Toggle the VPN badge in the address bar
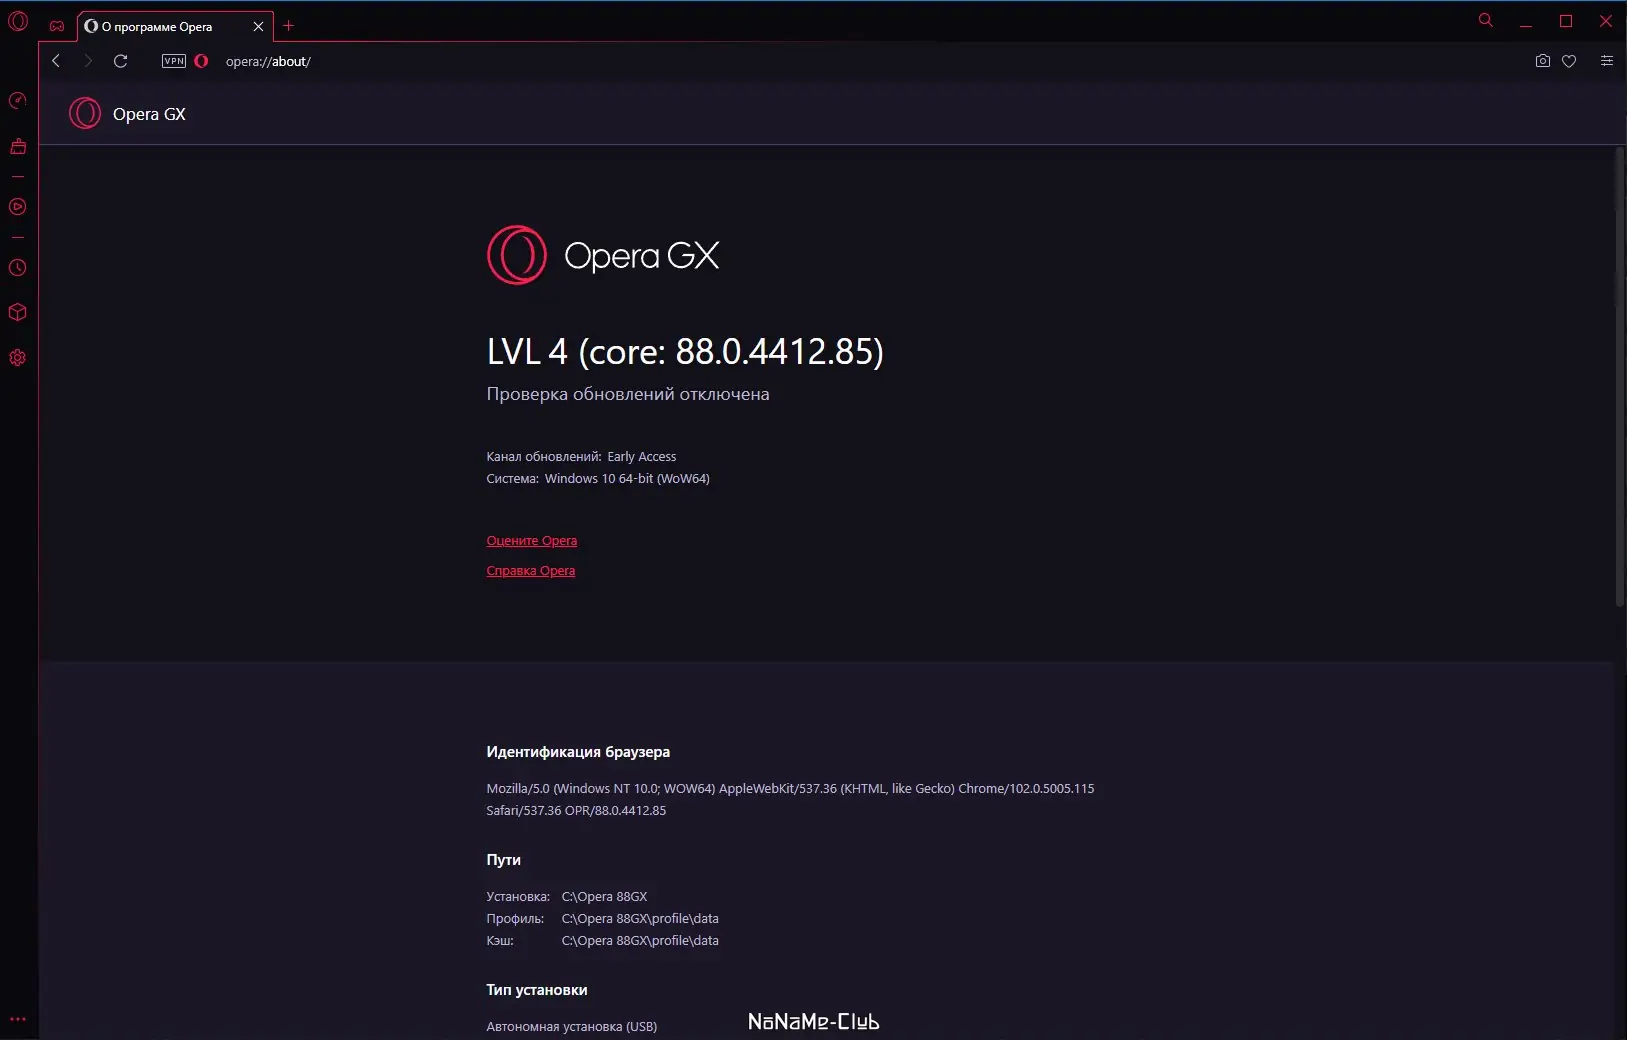This screenshot has width=1627, height=1040. (174, 61)
